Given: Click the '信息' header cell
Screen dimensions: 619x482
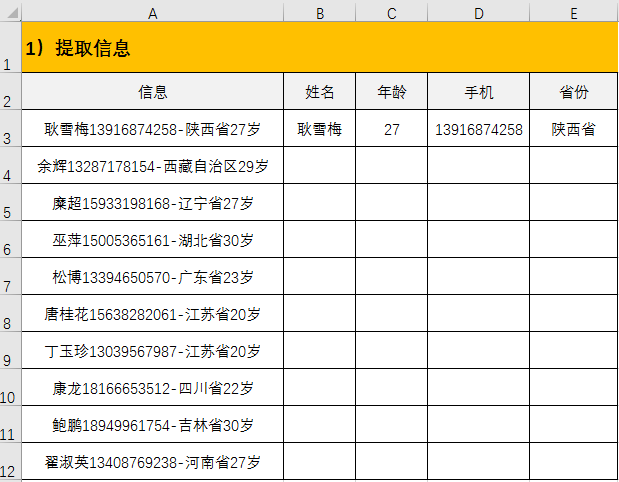Looking at the screenshot, I should tap(152, 91).
